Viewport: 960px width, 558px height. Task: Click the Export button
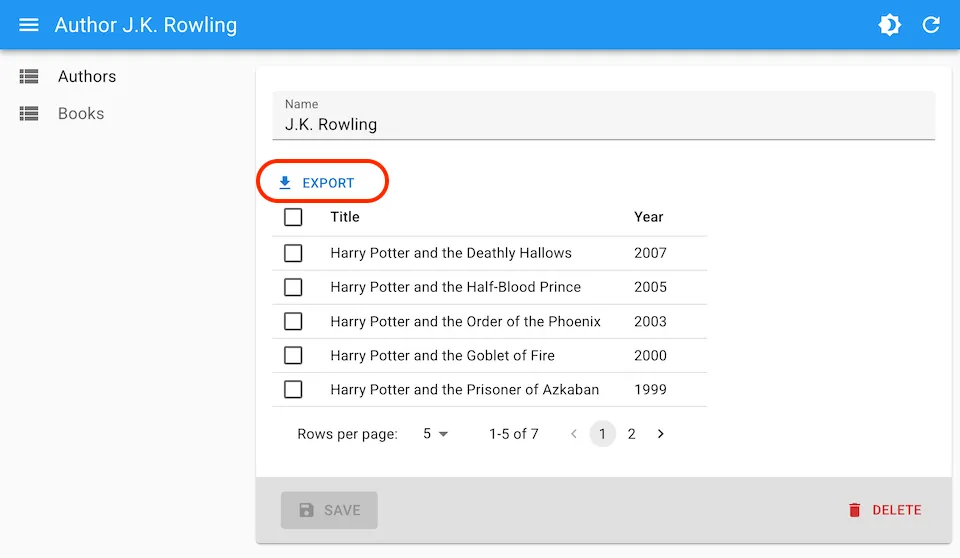tap(317, 183)
